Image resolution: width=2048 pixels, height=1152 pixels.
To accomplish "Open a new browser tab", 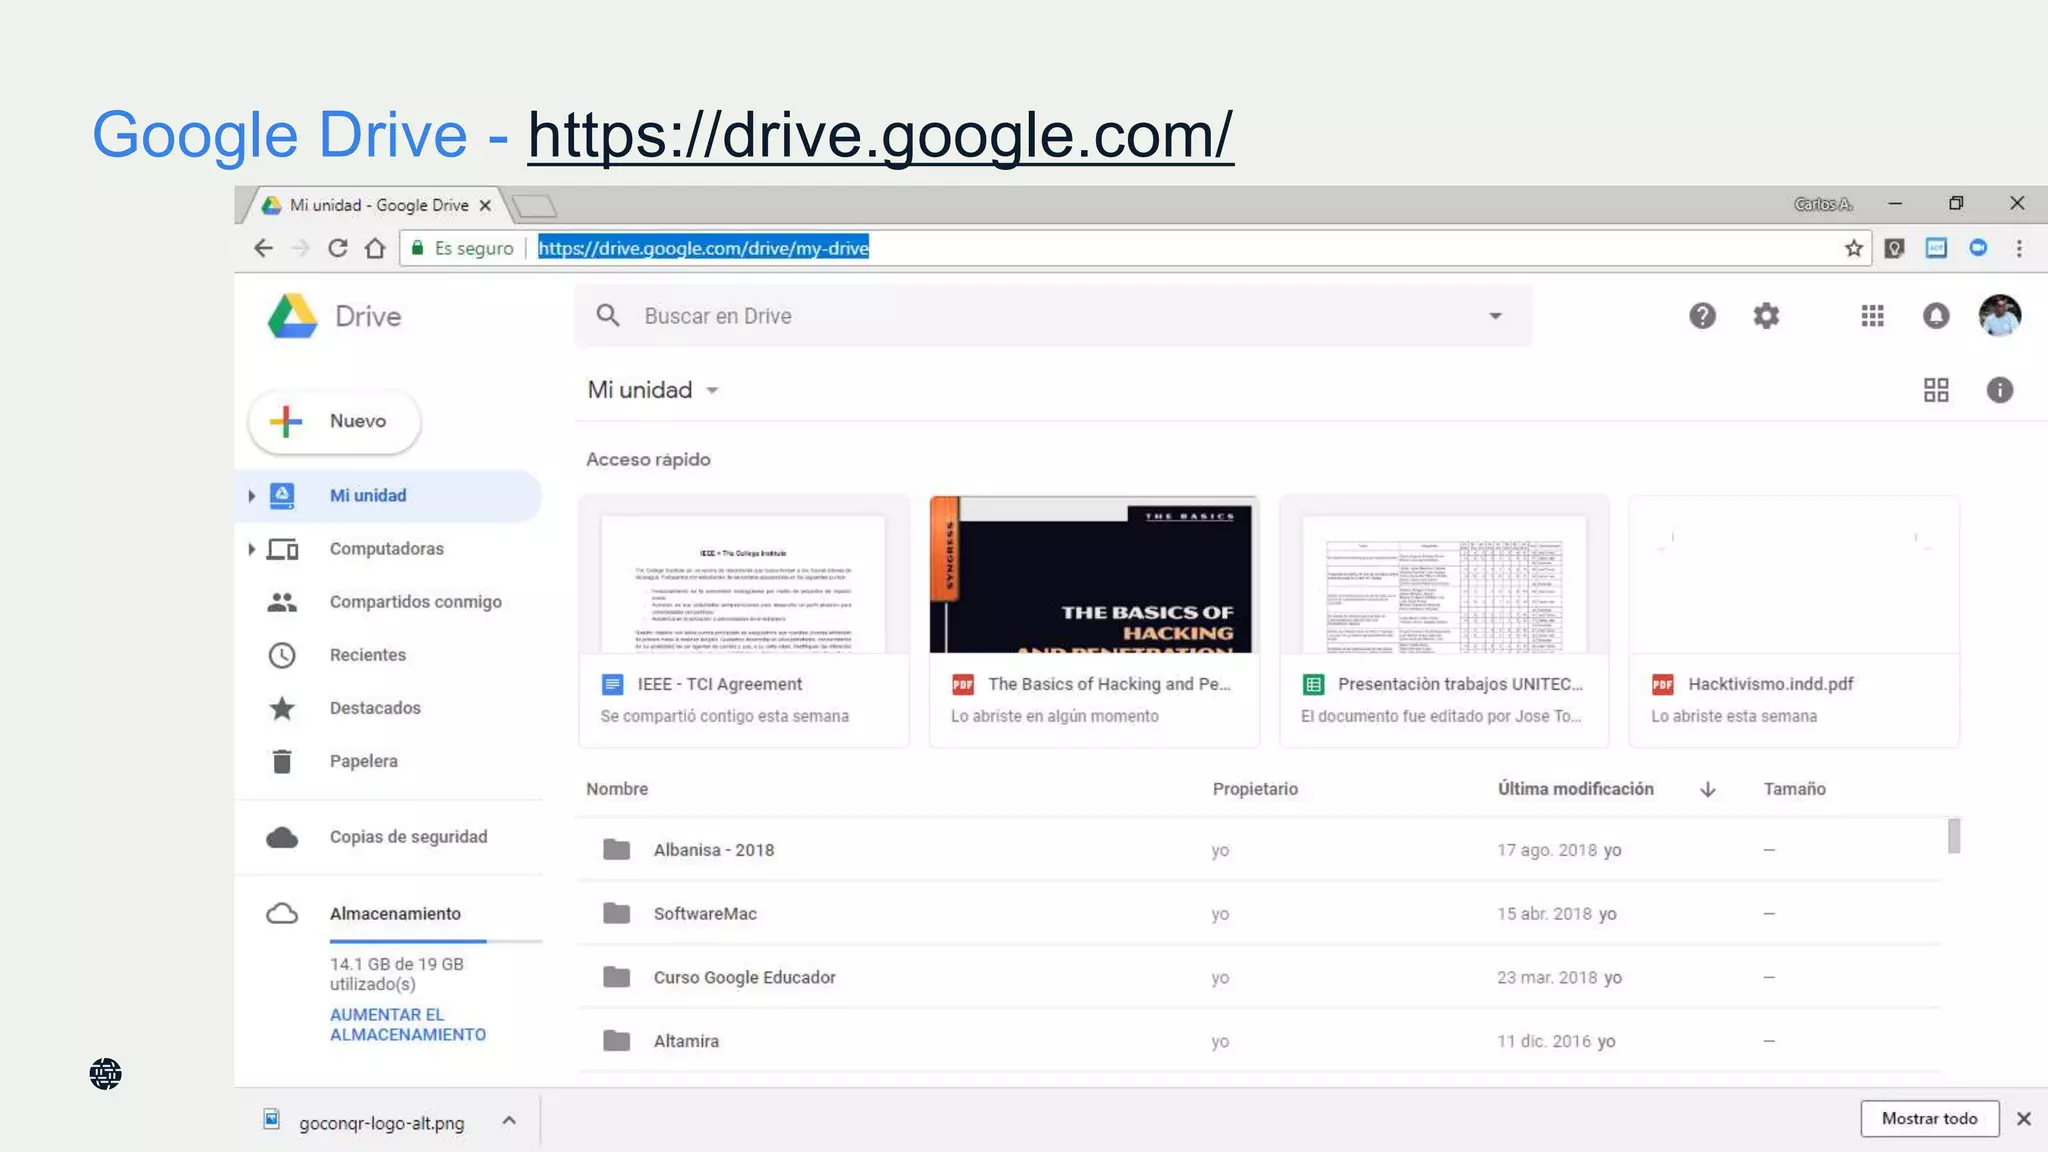I will pos(534,206).
